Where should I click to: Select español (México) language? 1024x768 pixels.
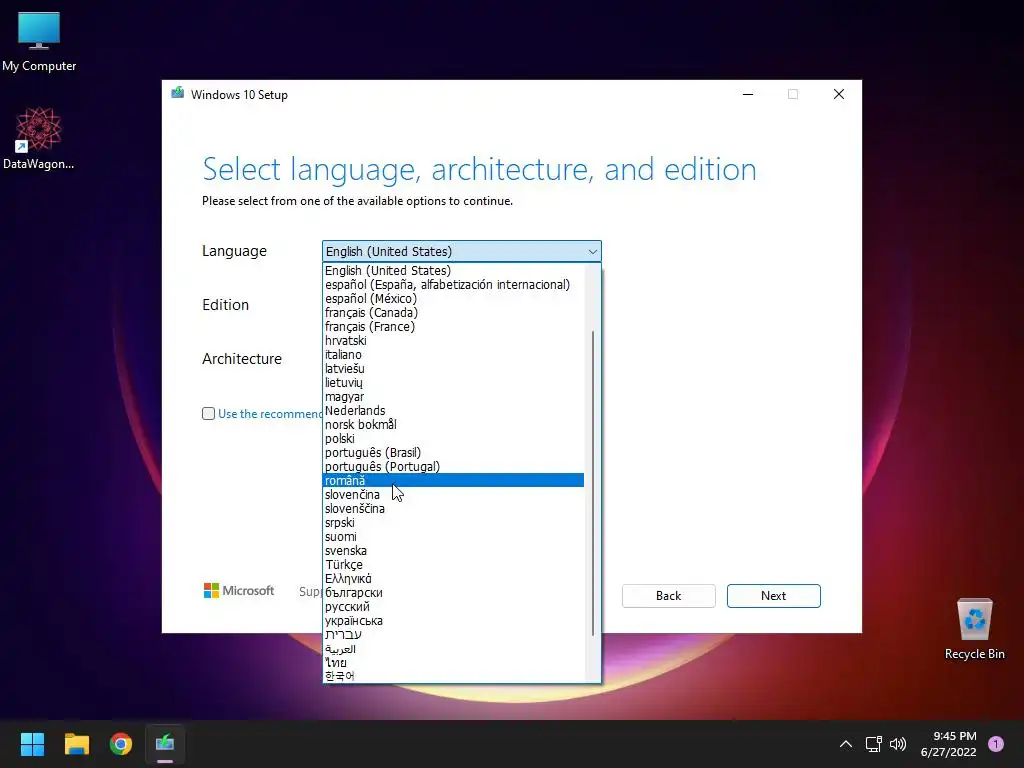453,298
